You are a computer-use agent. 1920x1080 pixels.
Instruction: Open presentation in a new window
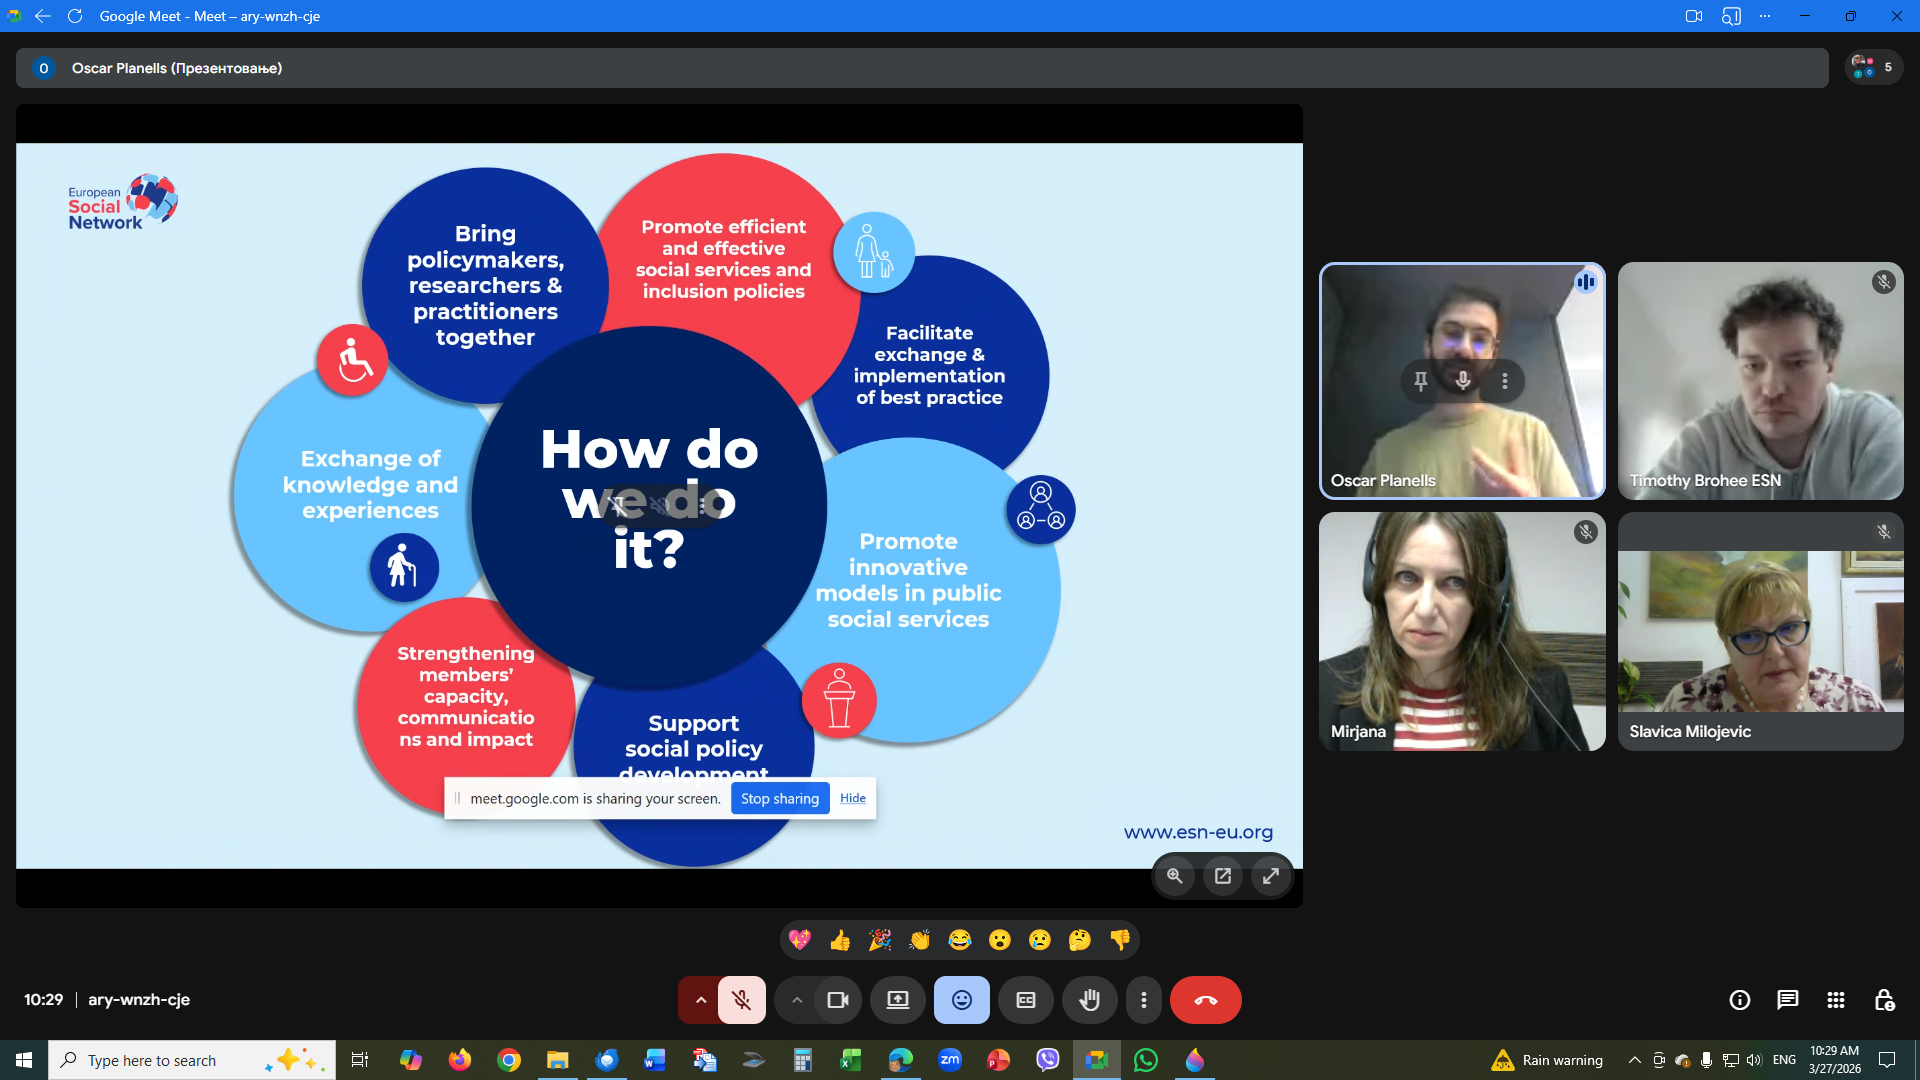[1222, 876]
